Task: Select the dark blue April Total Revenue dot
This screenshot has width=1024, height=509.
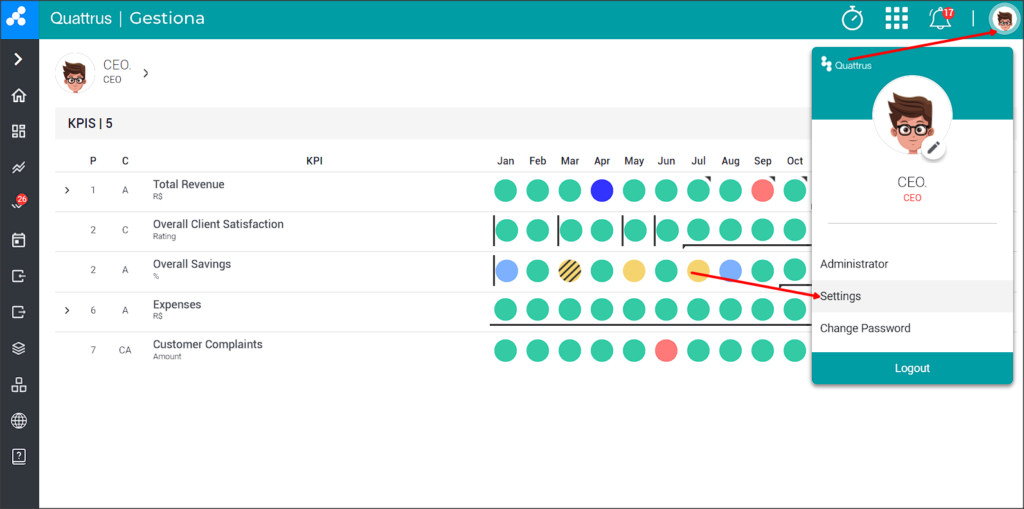Action: [601, 191]
